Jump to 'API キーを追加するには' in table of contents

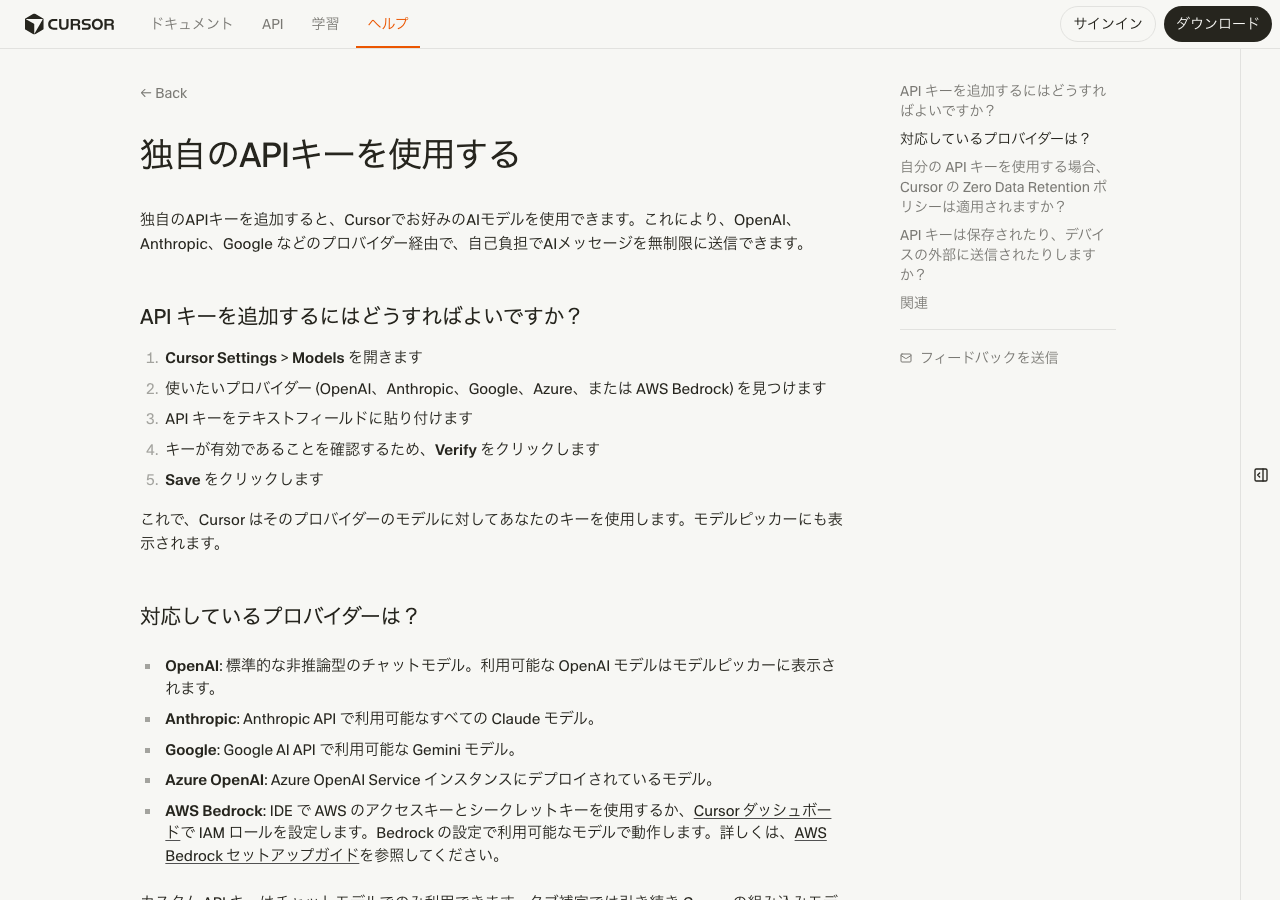[1002, 100]
